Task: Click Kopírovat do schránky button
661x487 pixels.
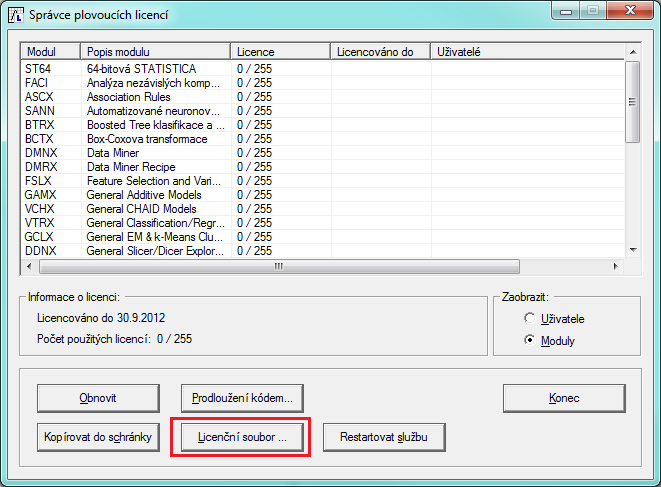Action: [x=98, y=437]
